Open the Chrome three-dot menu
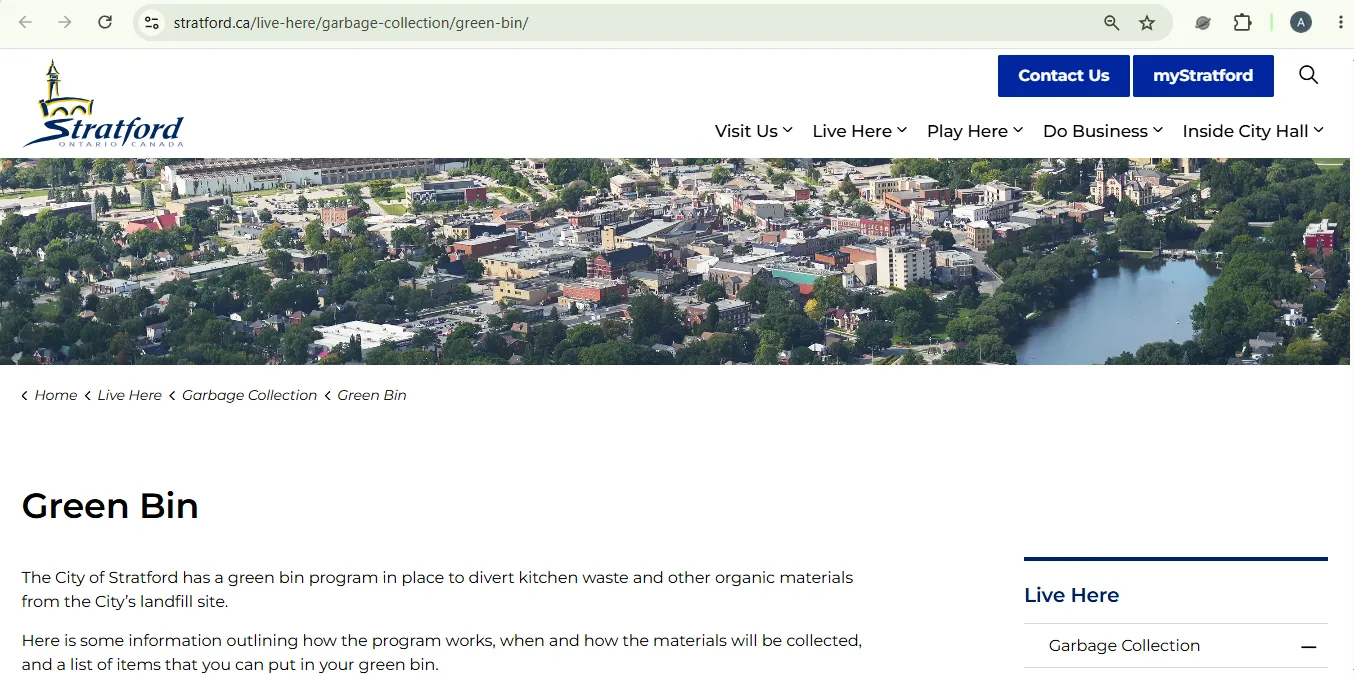This screenshot has height=679, width=1354. click(x=1340, y=22)
